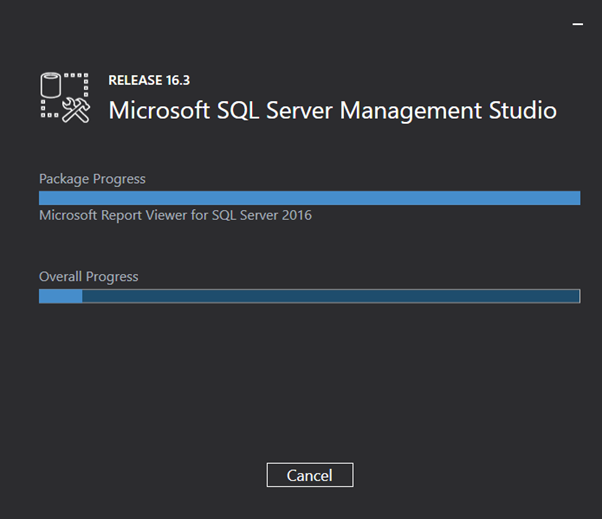Click the word Microsoft in the title
The height and width of the screenshot is (519, 602).
pyautogui.click(x=159, y=110)
